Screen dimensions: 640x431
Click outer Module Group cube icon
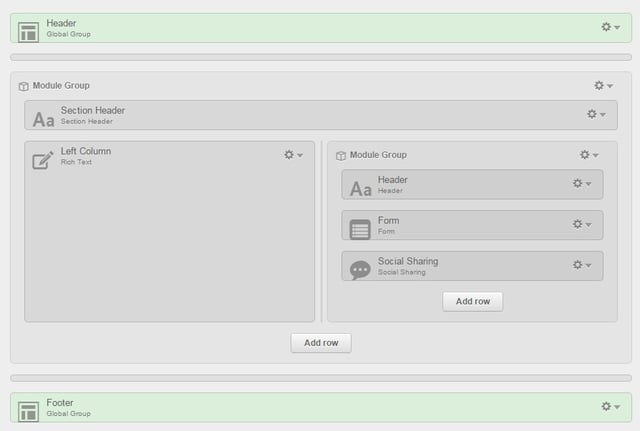[x=24, y=86]
